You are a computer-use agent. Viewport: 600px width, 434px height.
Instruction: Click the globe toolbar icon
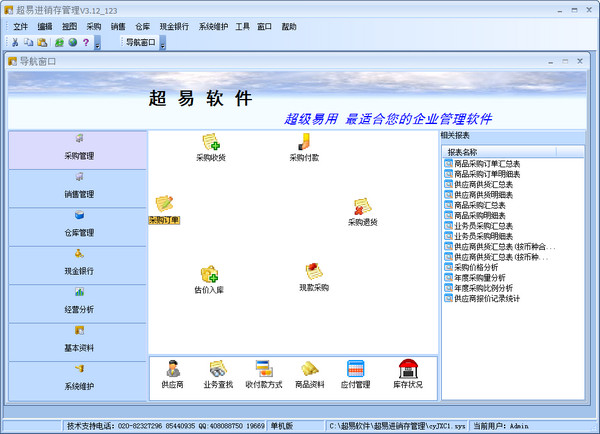73,42
